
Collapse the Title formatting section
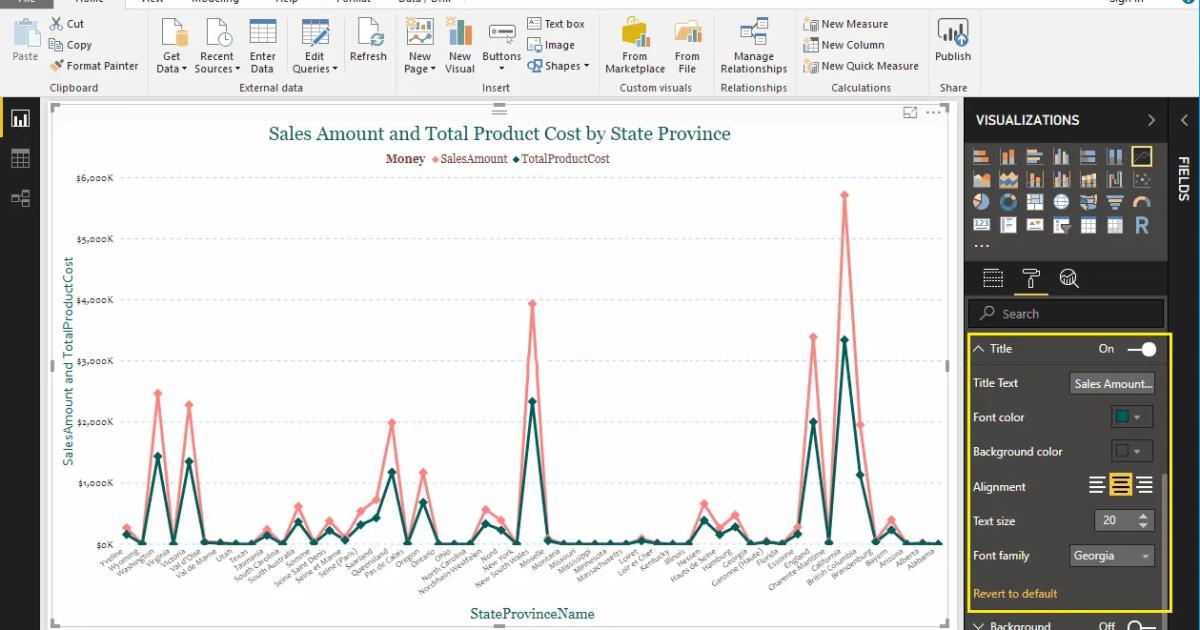979,348
